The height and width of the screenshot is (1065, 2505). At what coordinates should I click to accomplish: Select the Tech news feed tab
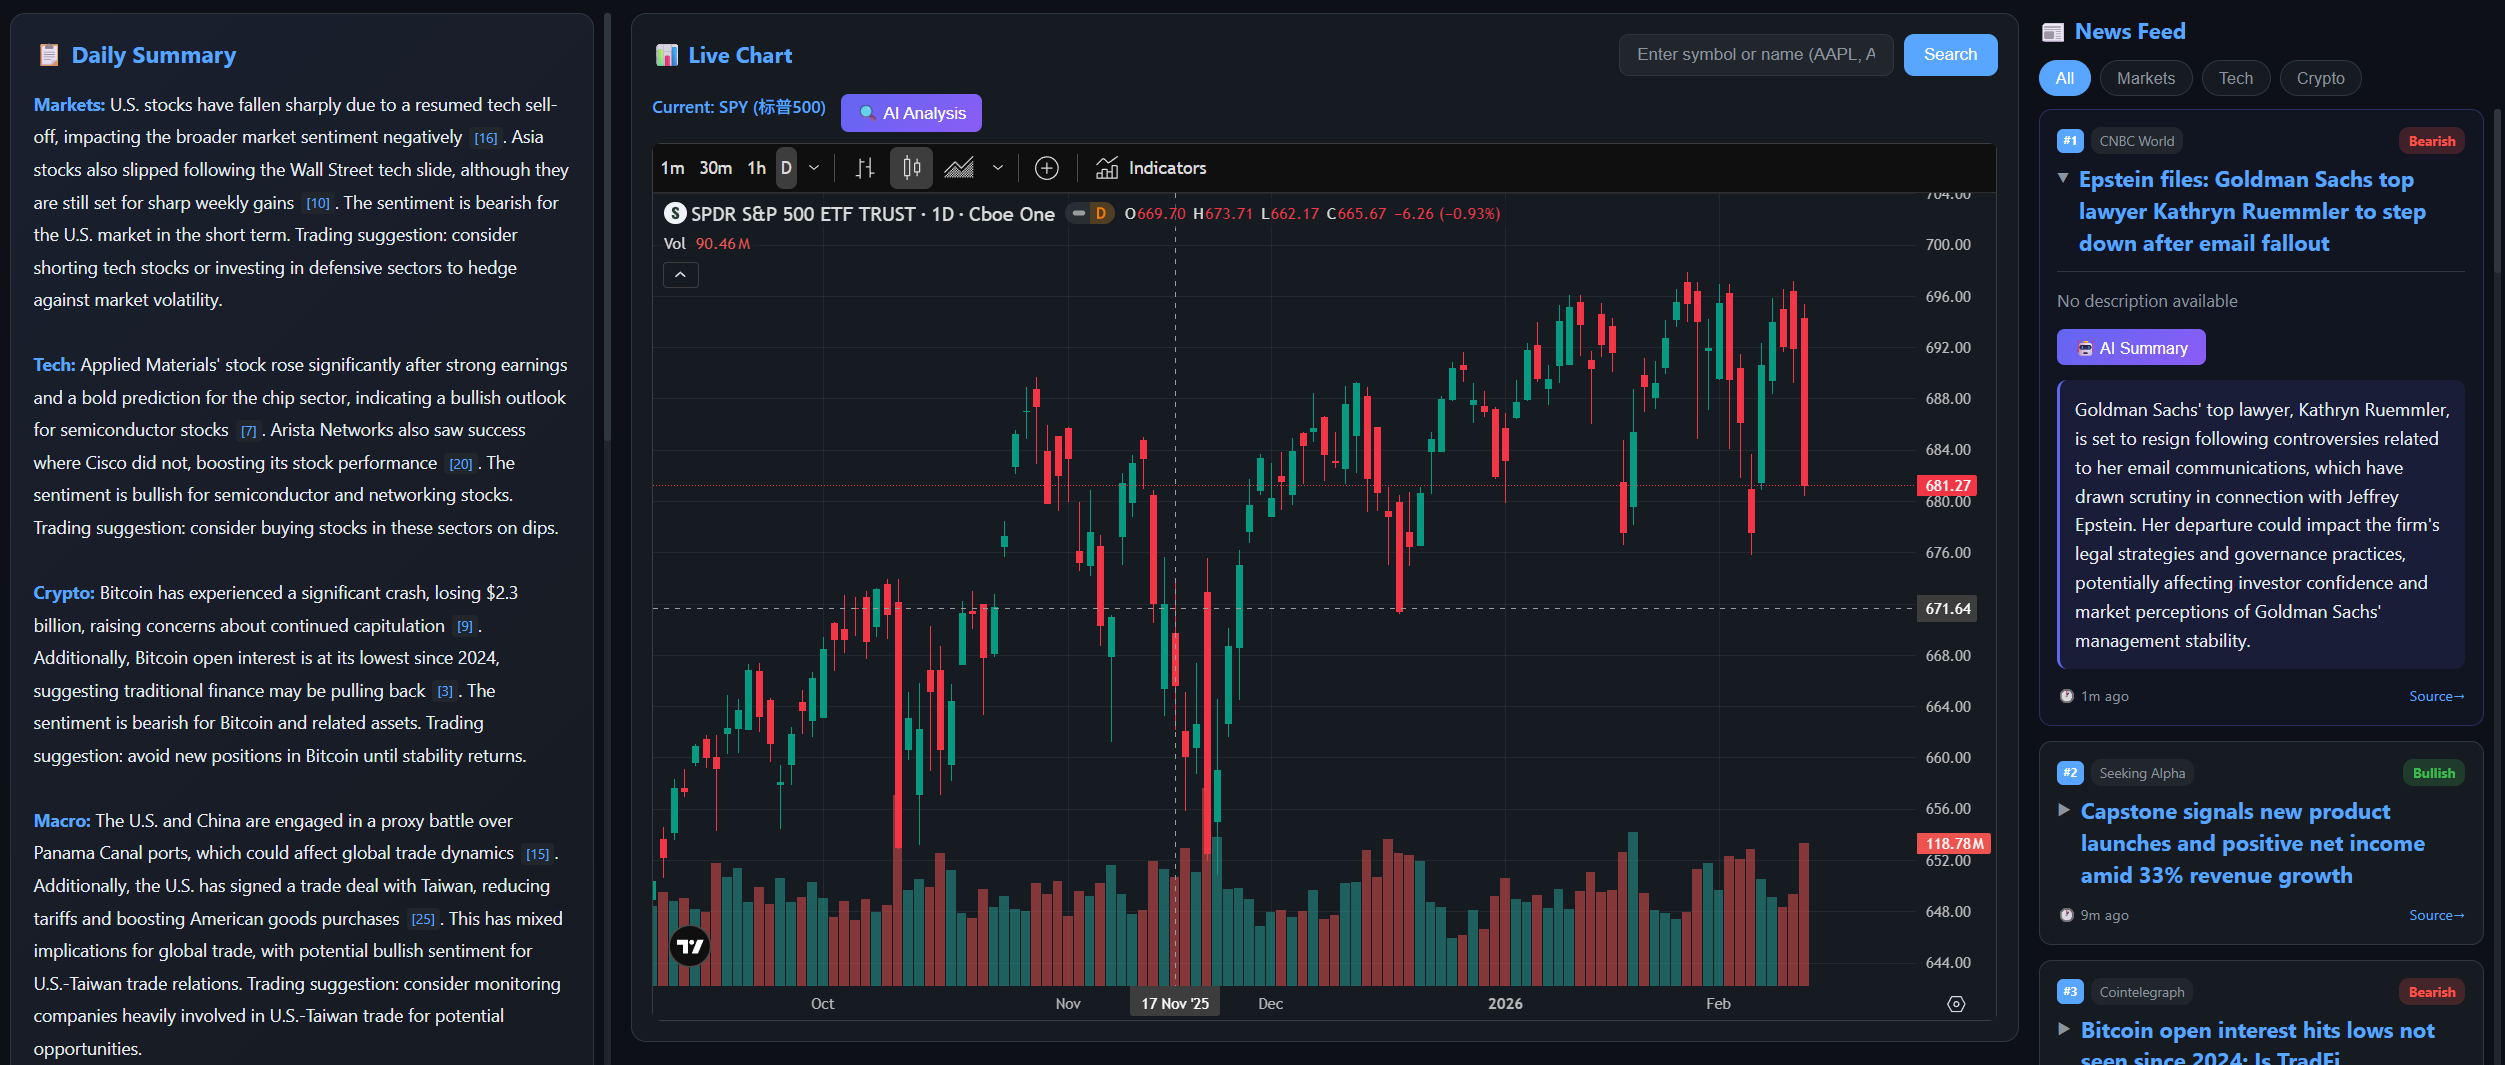pyautogui.click(x=2236, y=78)
